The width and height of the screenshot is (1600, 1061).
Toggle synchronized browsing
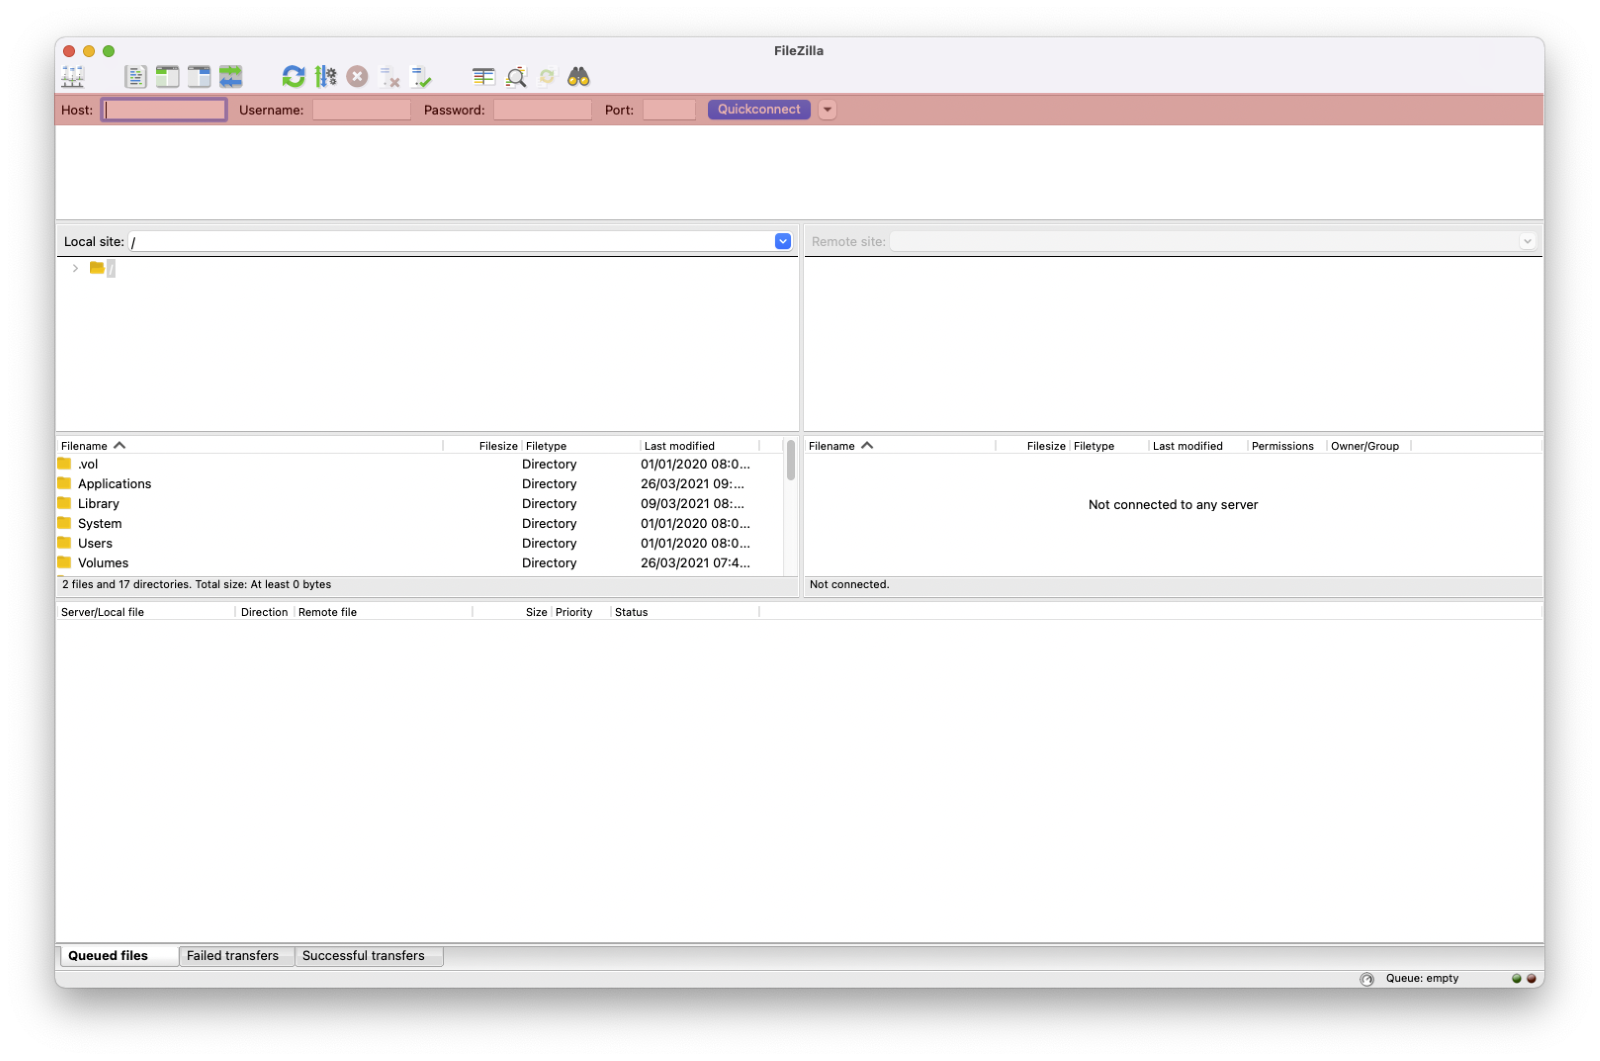point(547,77)
